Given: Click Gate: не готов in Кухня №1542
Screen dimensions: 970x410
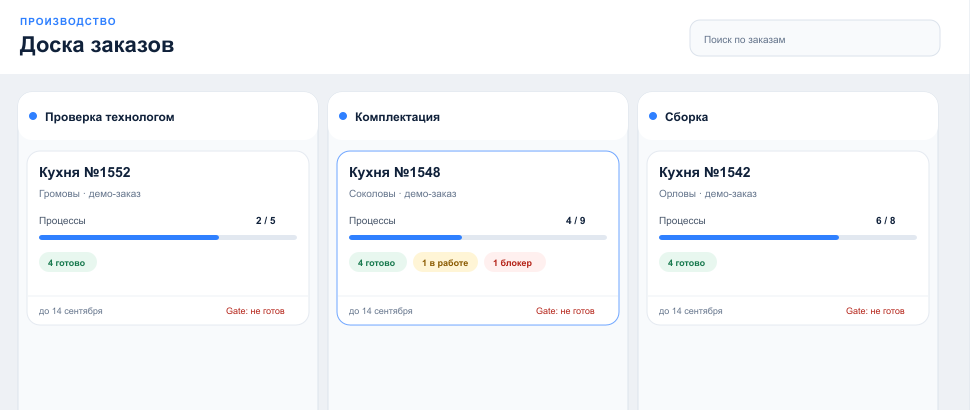Looking at the screenshot, I should [875, 311].
